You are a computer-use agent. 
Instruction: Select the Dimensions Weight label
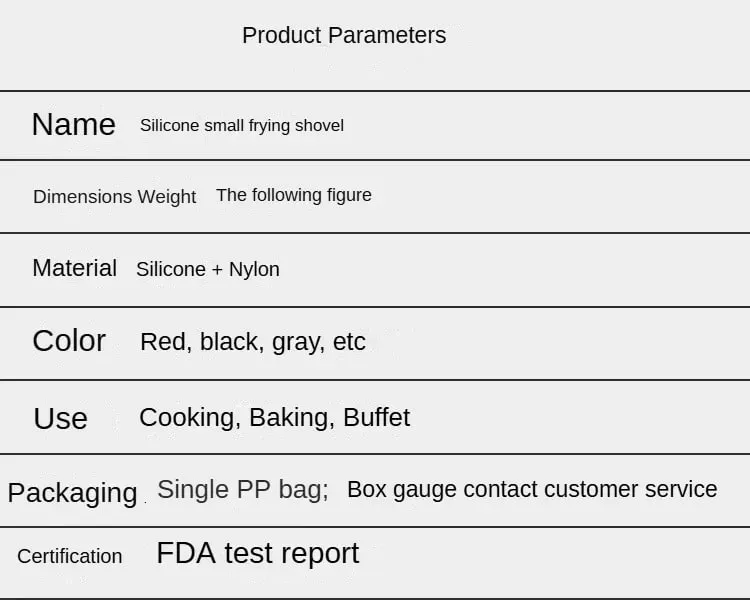click(x=114, y=197)
